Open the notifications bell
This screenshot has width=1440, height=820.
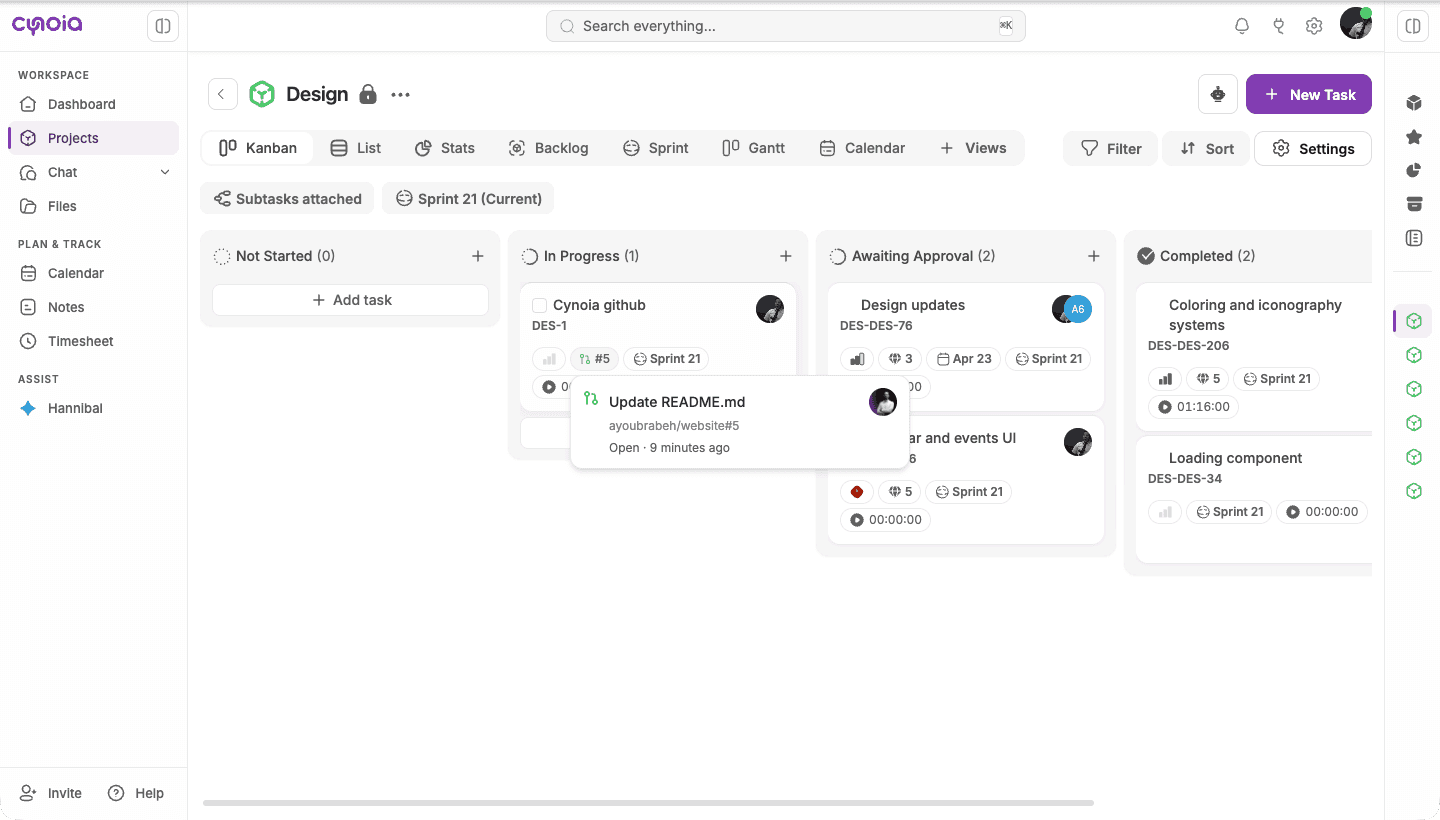(1242, 26)
